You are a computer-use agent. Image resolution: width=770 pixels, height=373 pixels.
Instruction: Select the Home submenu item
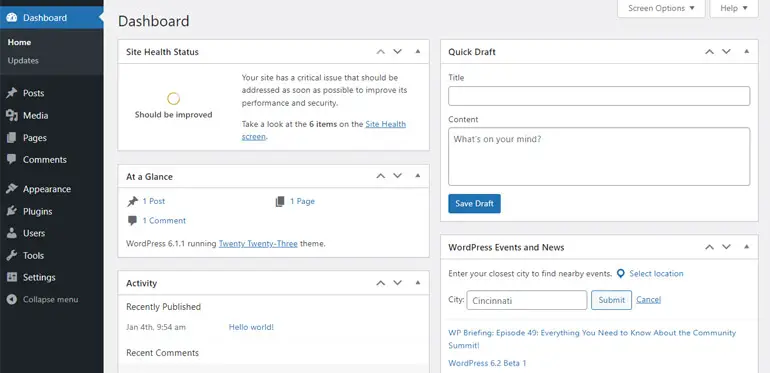click(x=19, y=42)
